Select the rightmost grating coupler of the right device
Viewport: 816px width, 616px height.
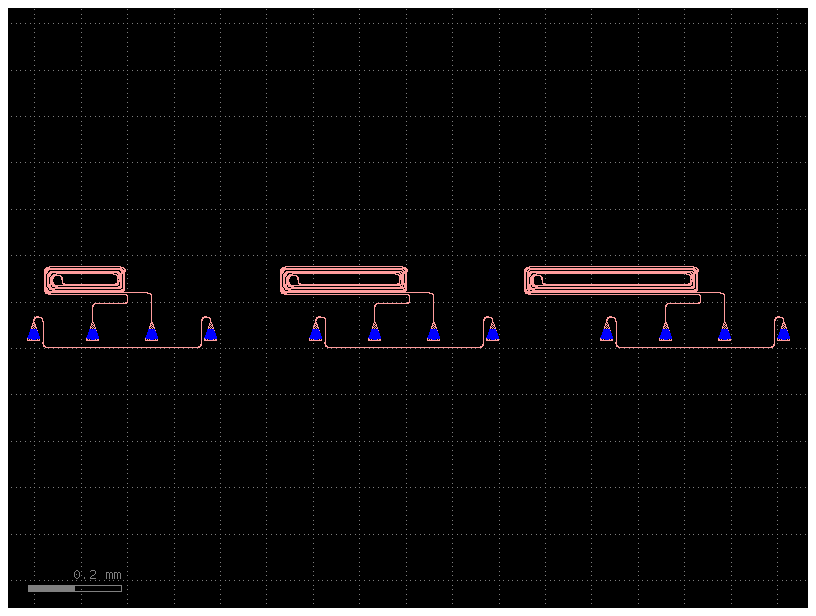pyautogui.click(x=783, y=333)
